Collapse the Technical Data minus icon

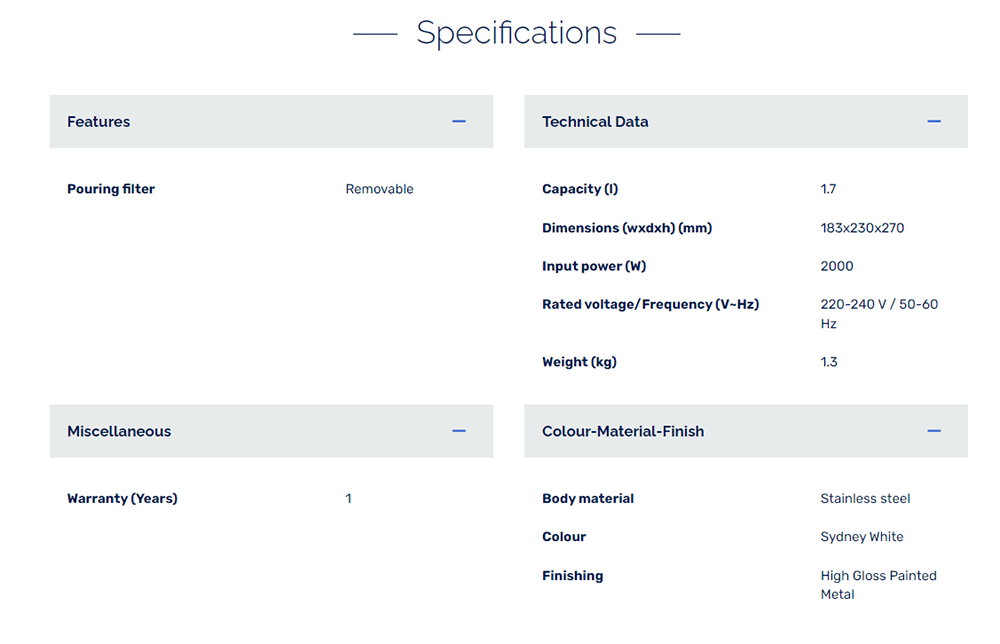click(934, 121)
